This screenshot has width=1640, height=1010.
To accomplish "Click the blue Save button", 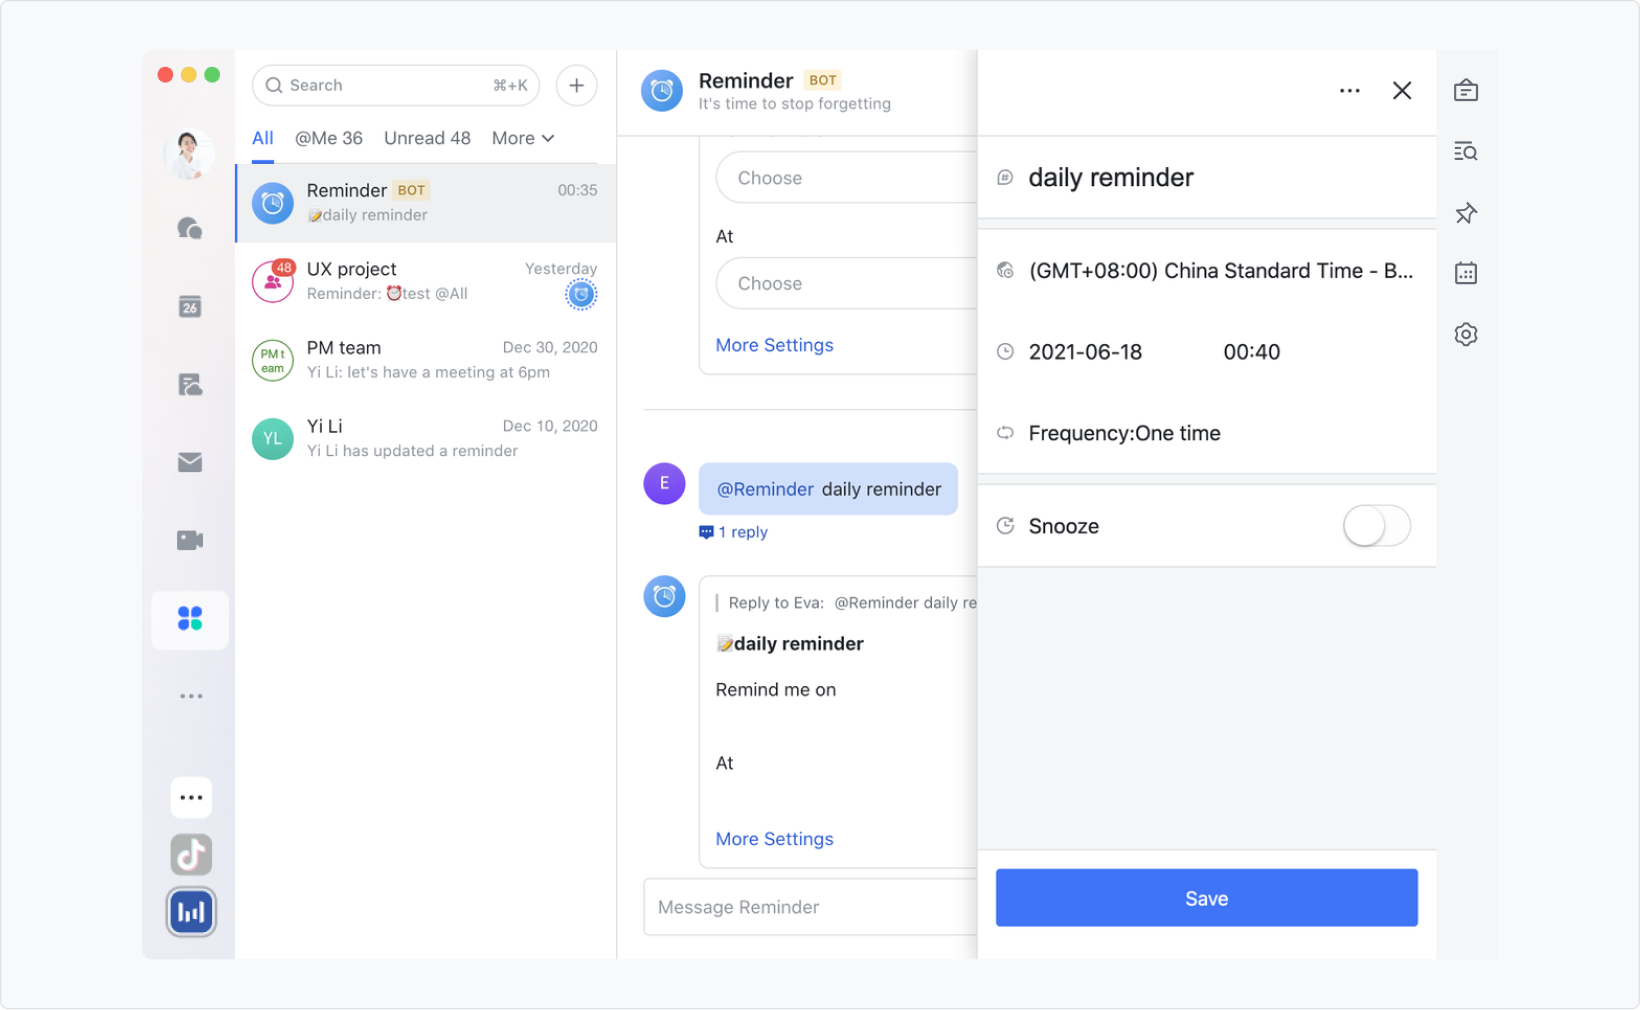I will [1206, 898].
